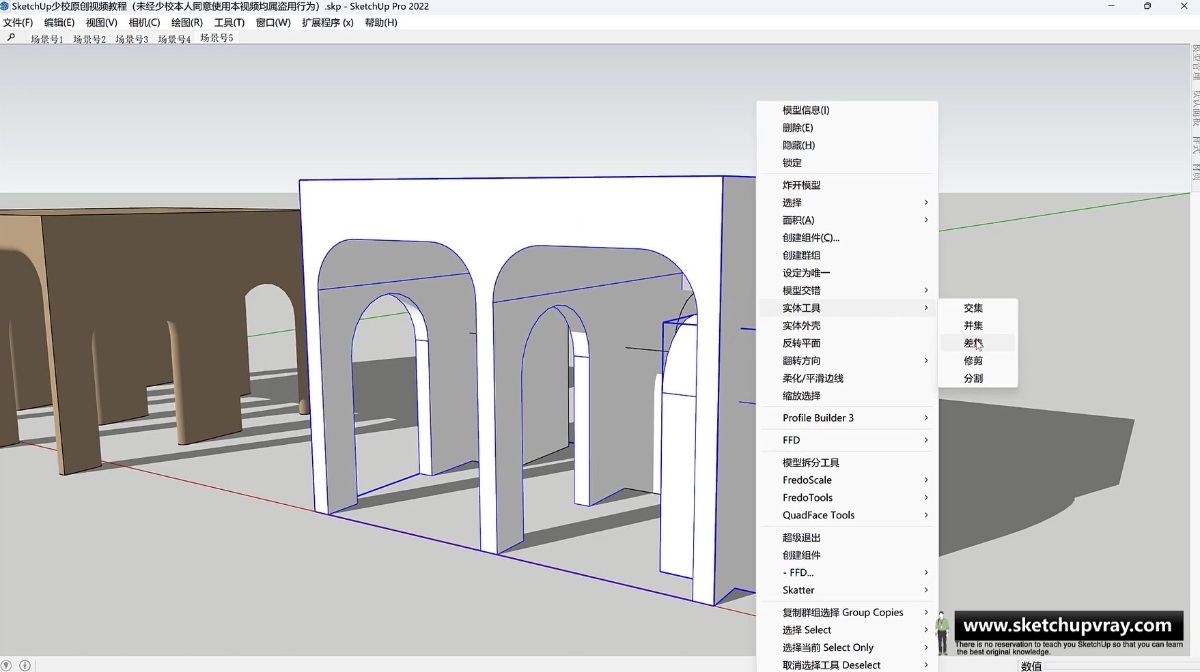The image size is (1200, 672).
Task: Click the question mark status bar icon
Action: [8, 665]
